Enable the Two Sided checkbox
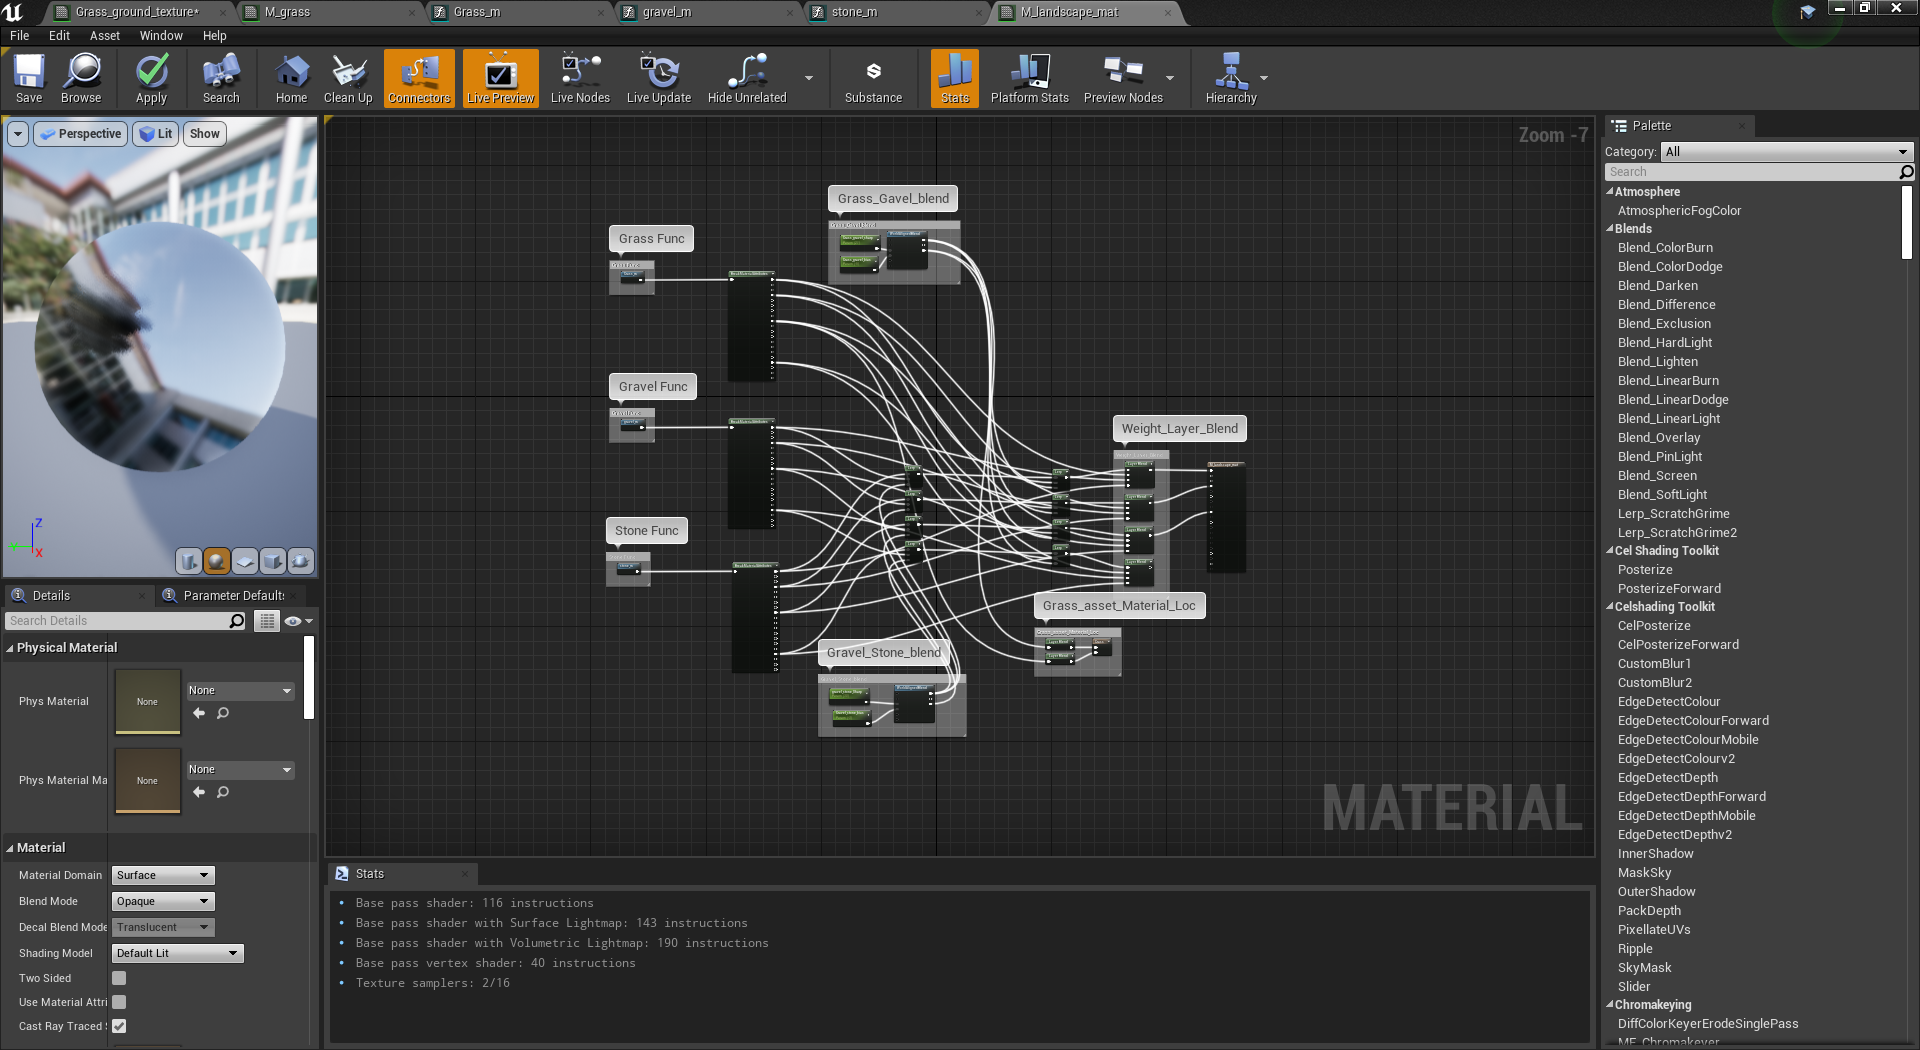1920x1050 pixels. [x=119, y=978]
